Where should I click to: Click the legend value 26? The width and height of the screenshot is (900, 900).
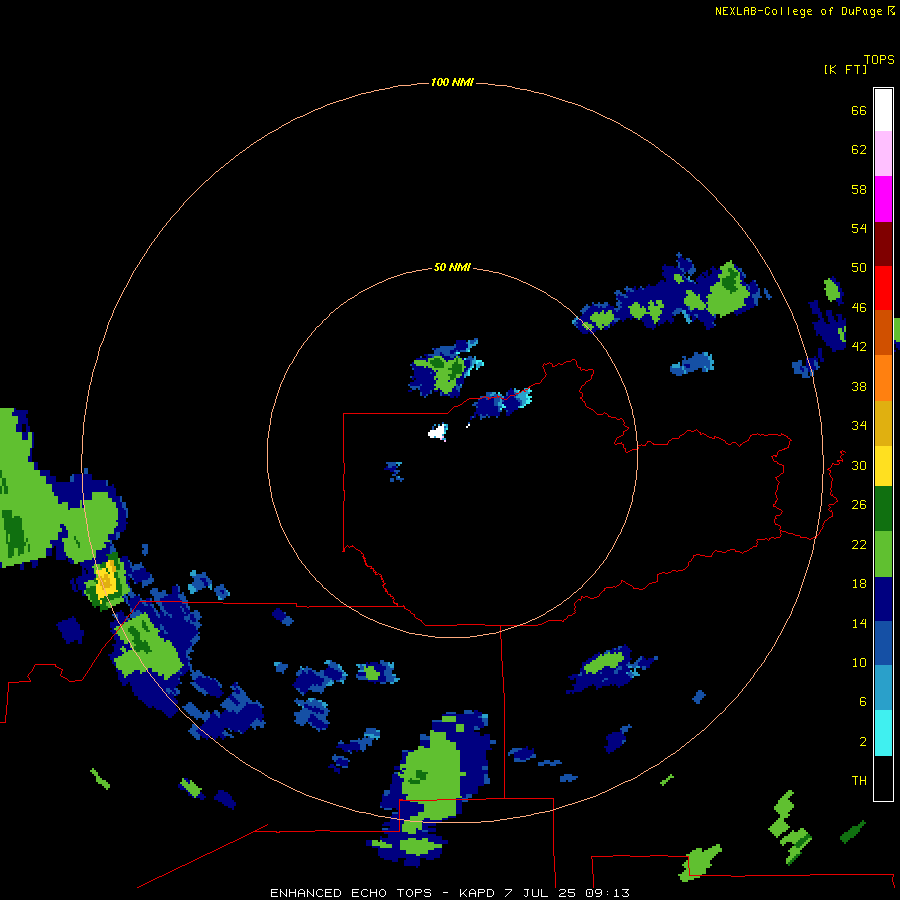859,505
